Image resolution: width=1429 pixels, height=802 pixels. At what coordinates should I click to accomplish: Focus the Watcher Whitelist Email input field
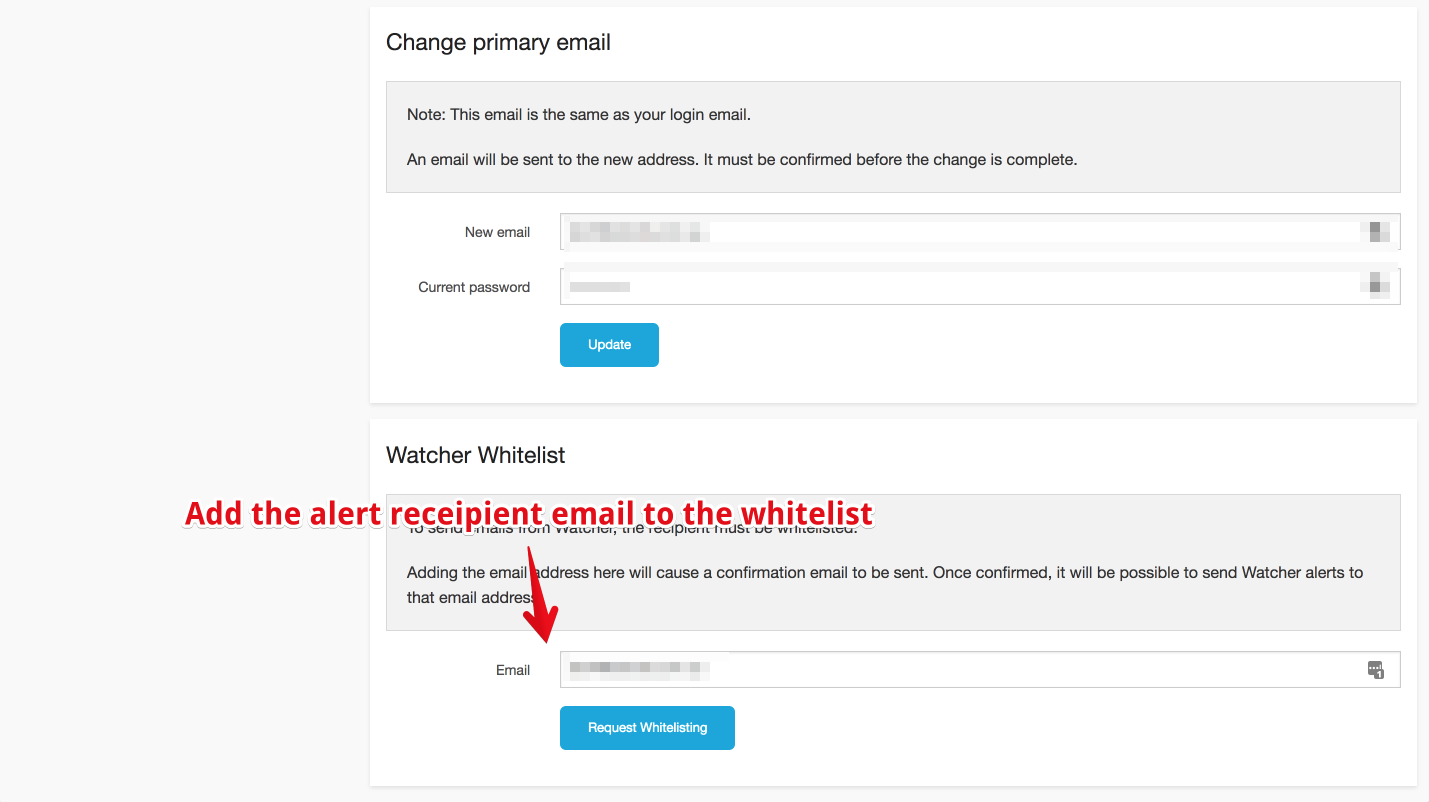980,670
